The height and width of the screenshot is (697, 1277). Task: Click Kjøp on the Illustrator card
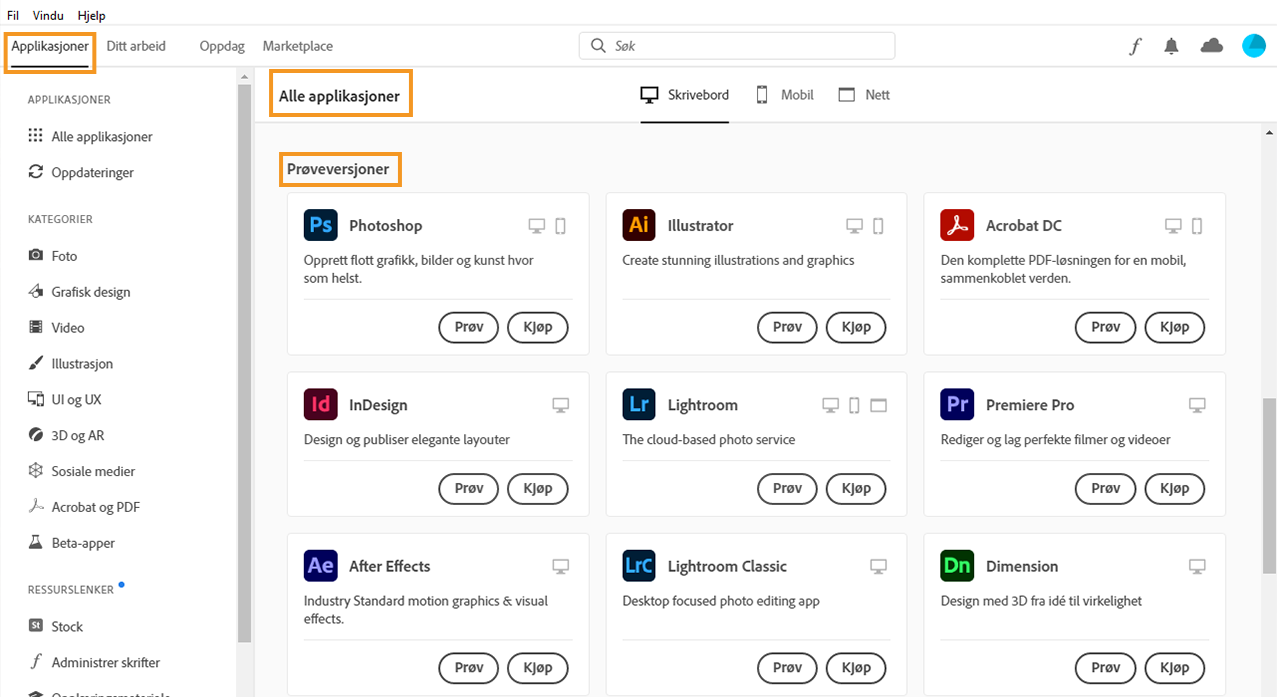(856, 327)
